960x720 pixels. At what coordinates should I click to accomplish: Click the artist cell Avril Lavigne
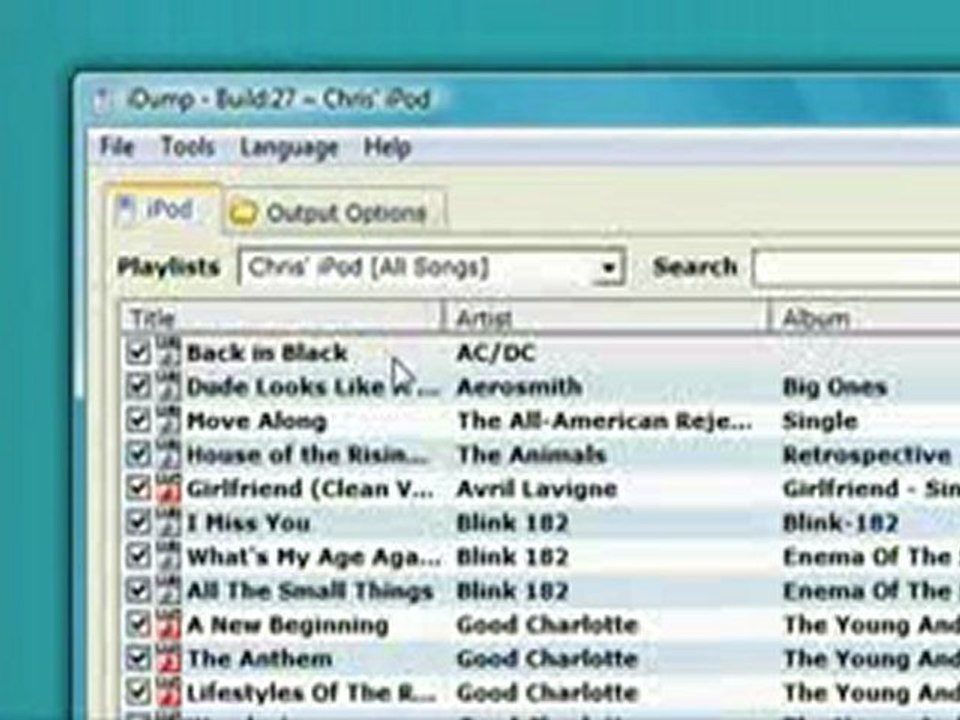pyautogui.click(x=537, y=489)
